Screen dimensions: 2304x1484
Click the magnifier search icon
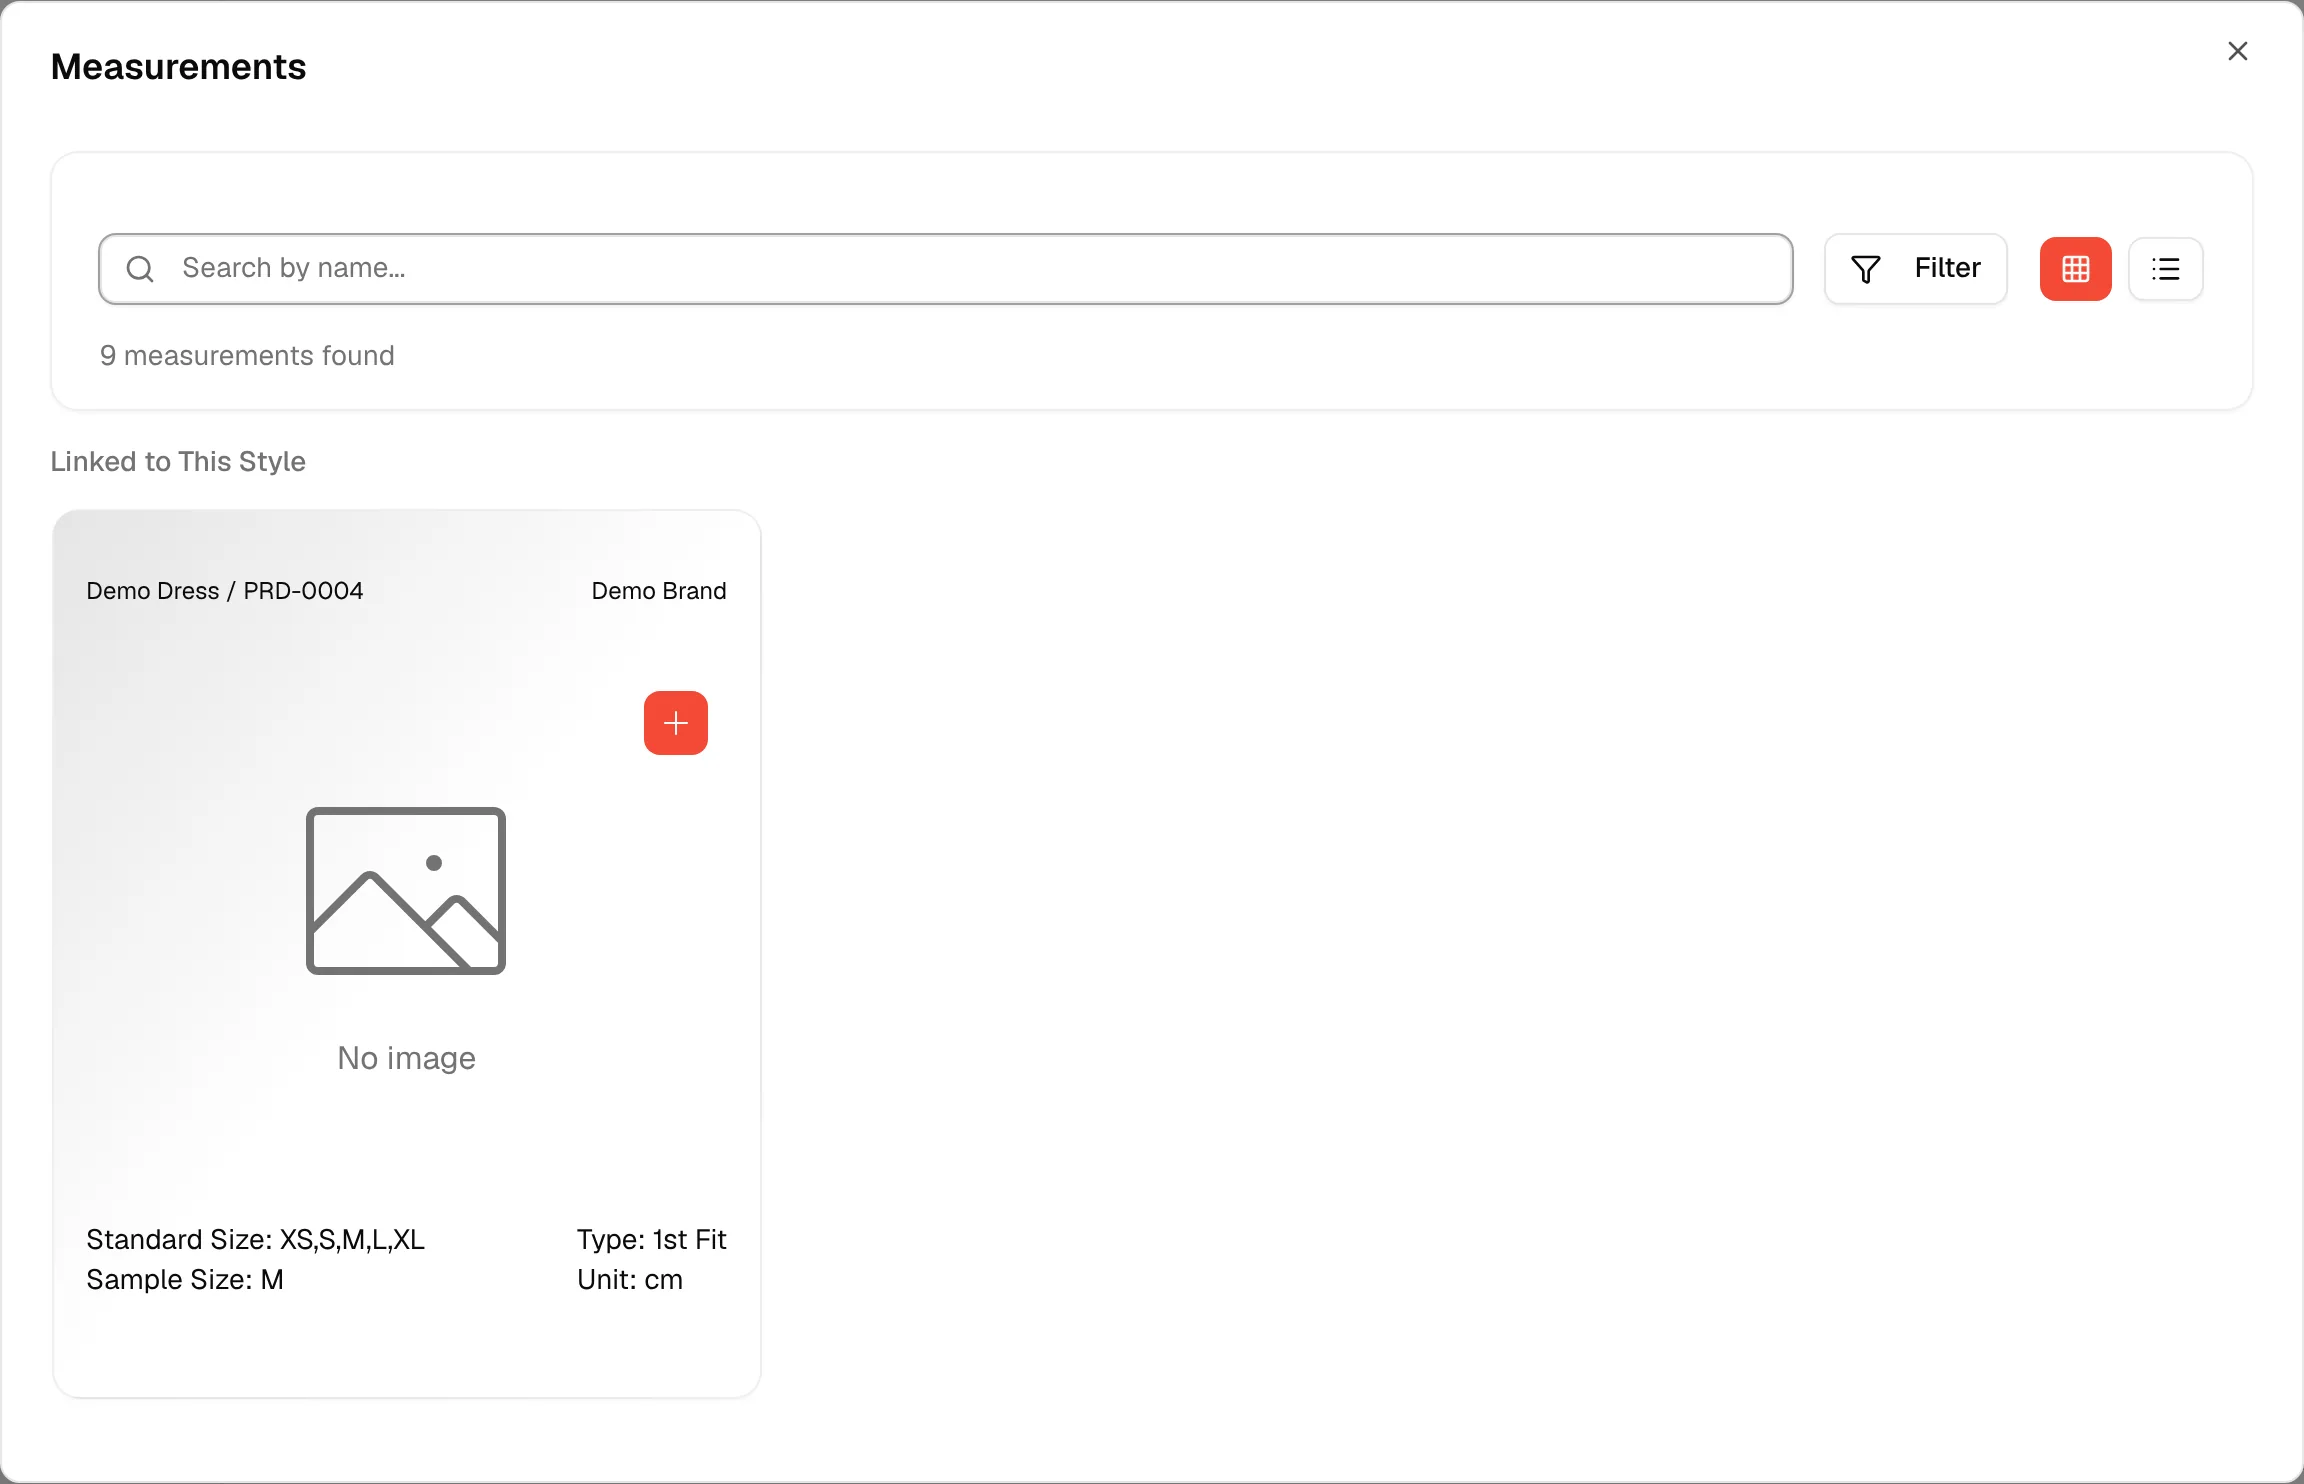(141, 269)
